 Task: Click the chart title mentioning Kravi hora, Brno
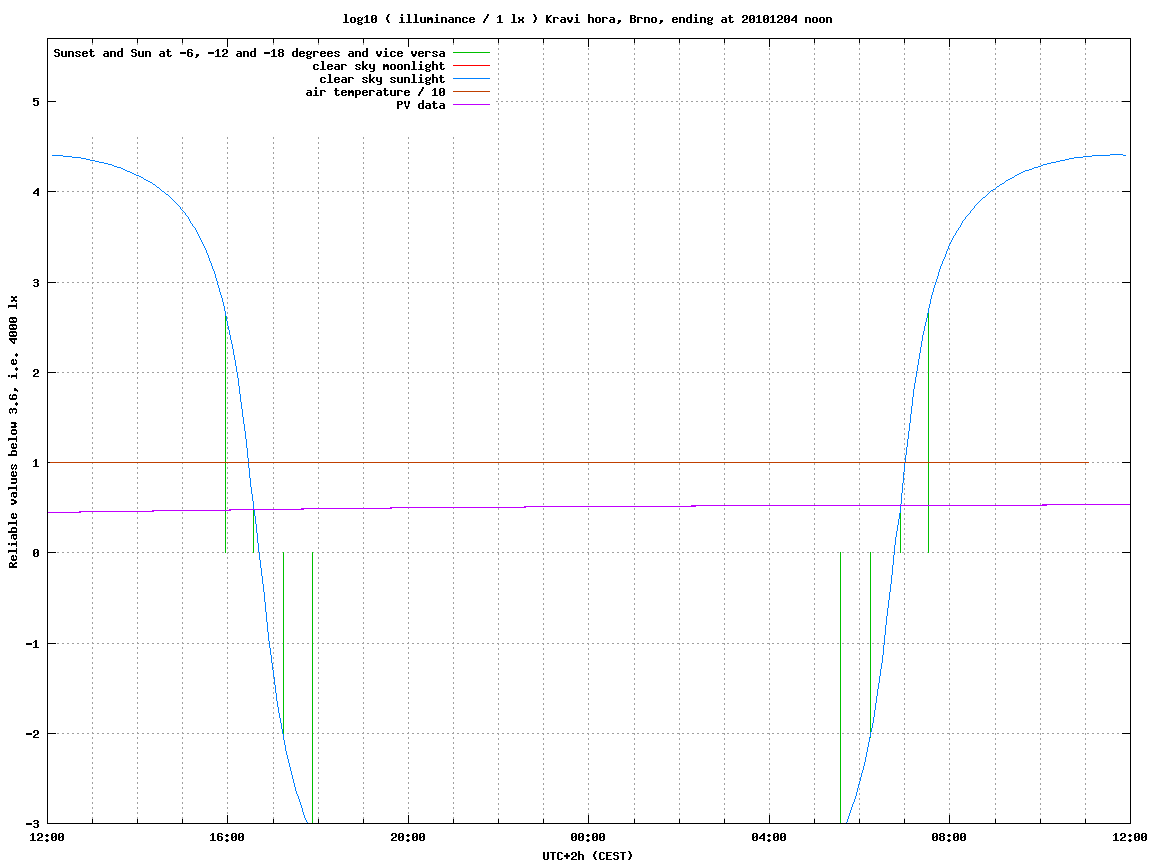pos(587,19)
